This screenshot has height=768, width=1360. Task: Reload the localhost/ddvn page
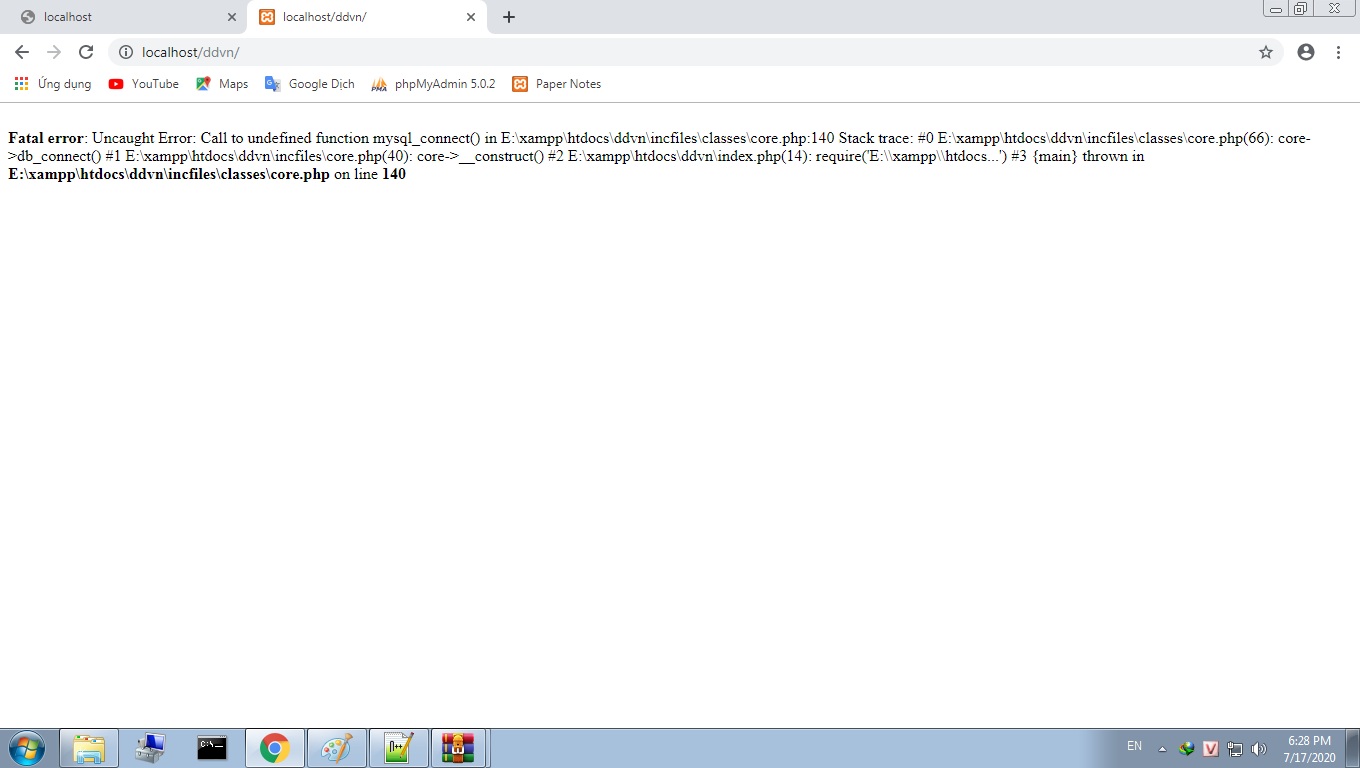[86, 52]
